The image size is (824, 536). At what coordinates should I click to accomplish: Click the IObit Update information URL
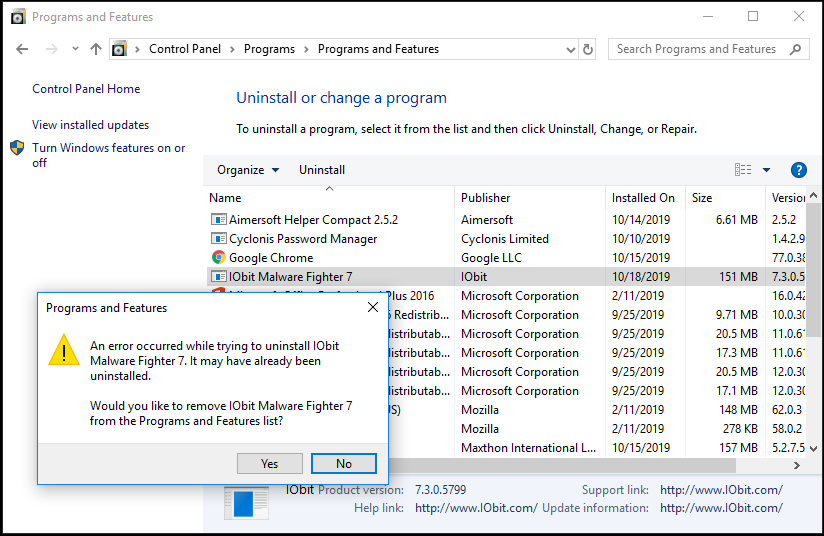tap(721, 508)
